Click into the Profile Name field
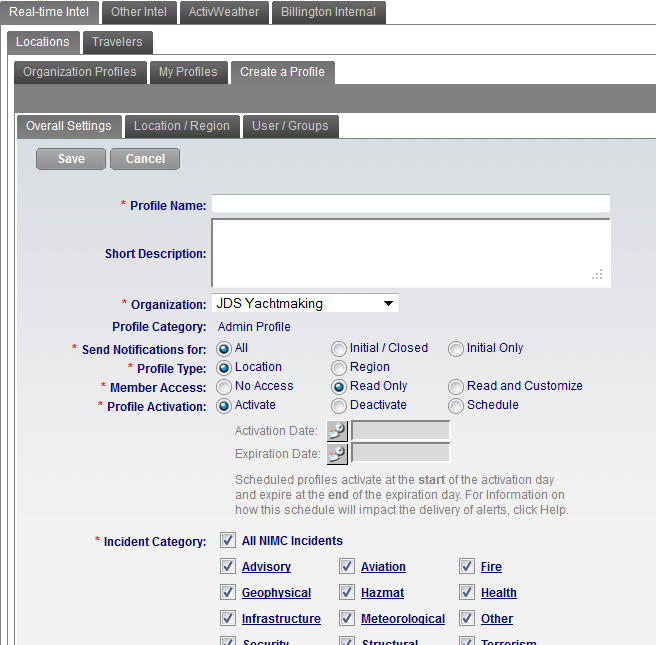This screenshot has height=645, width=656. coord(410,205)
